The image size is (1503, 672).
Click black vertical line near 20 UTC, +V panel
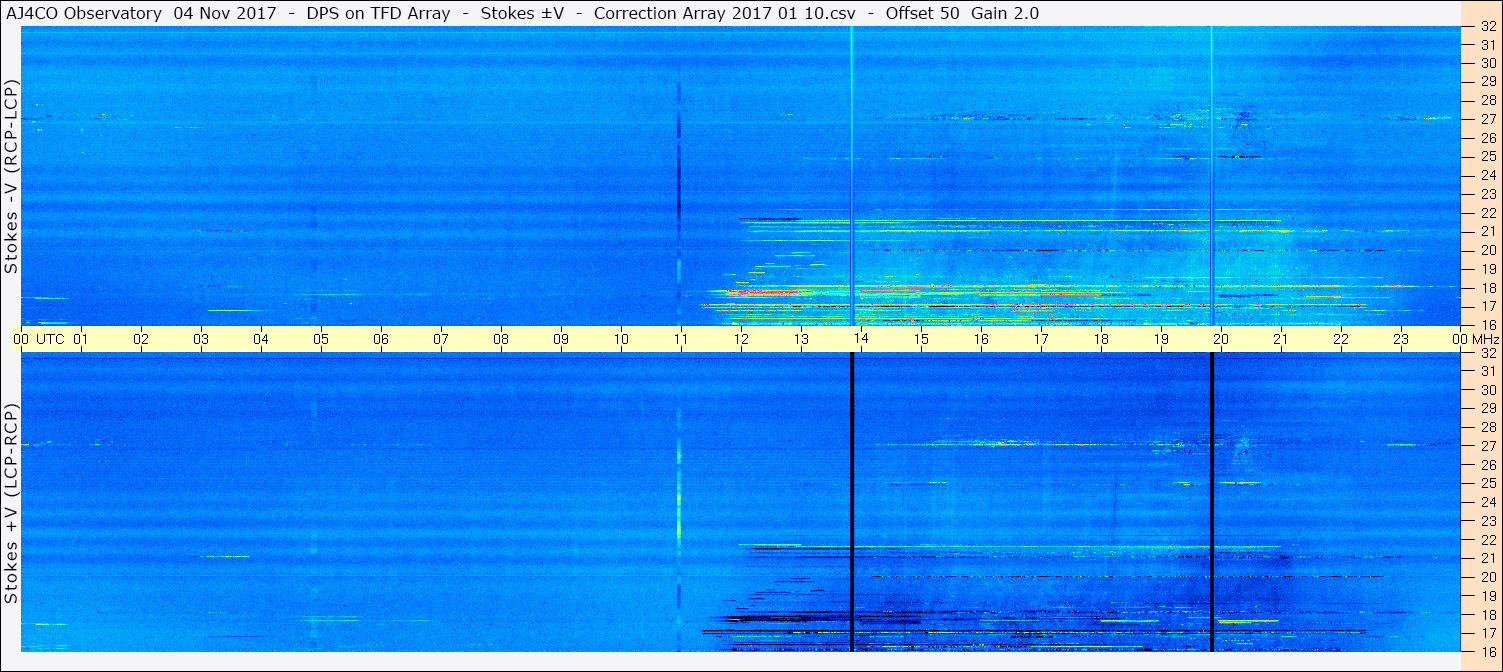tap(1212, 502)
